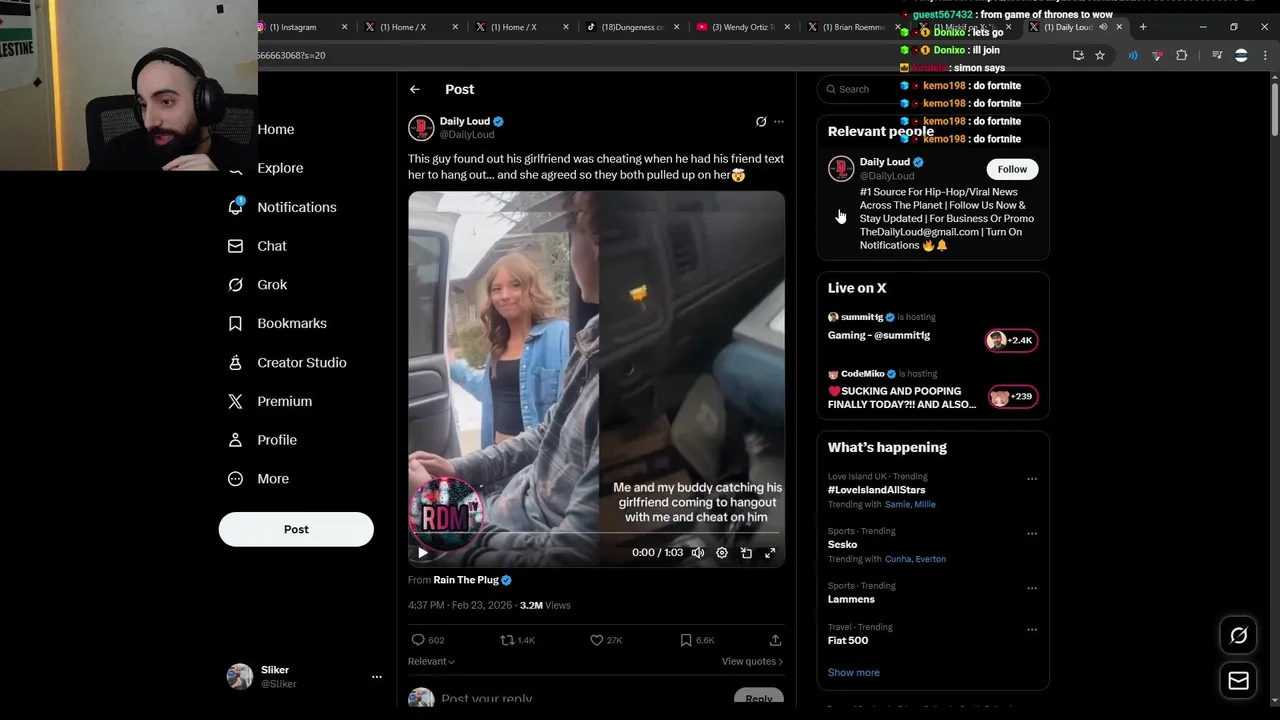Open Notifications bell icon in sidebar

pos(235,207)
